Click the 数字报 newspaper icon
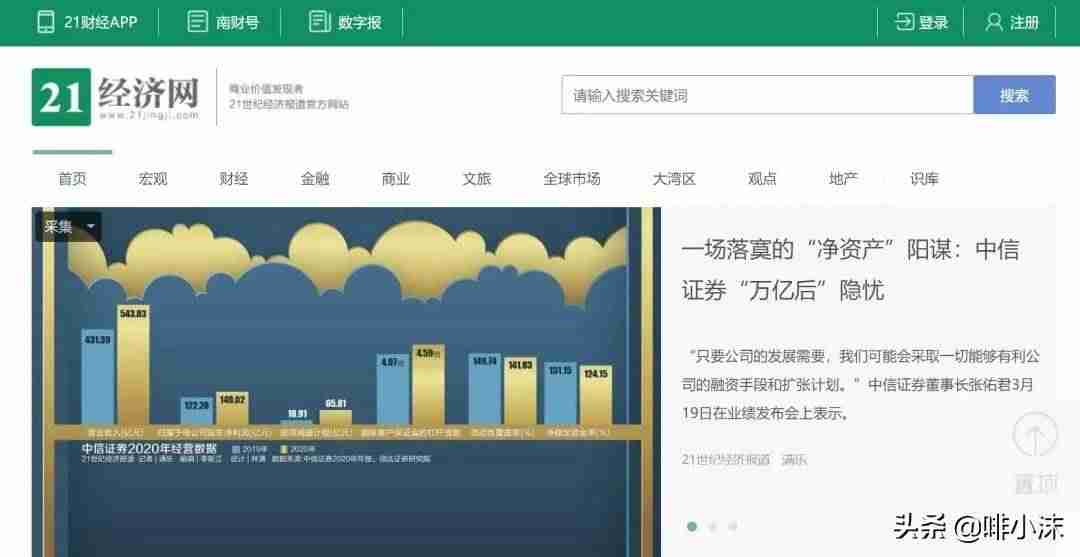 pos(320,22)
